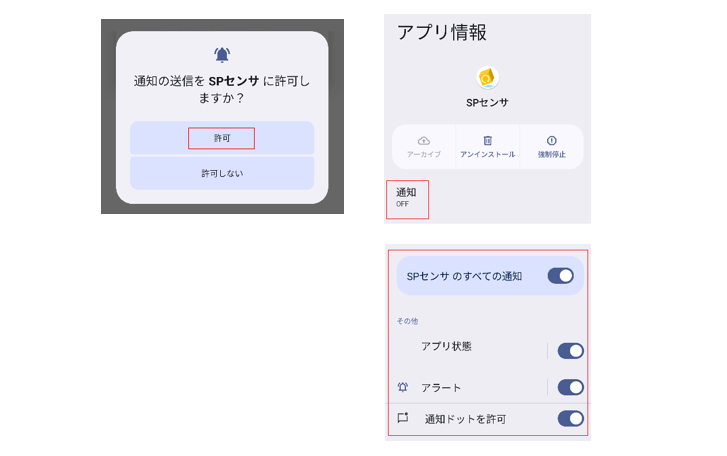Image resolution: width=727 pixels, height=456 pixels.
Task: Tap the アーカイブ cloud upload icon
Action: point(424,140)
